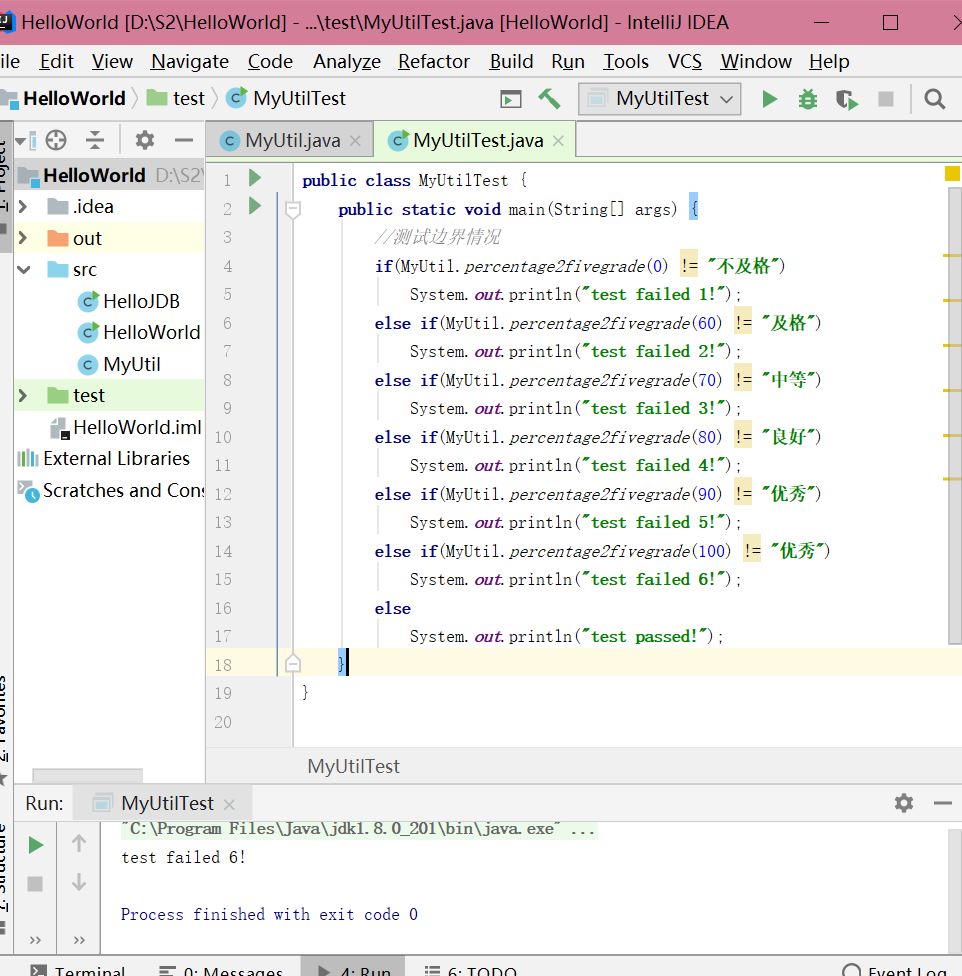Click run gutter arrow on line 2

pyautogui.click(x=255, y=206)
